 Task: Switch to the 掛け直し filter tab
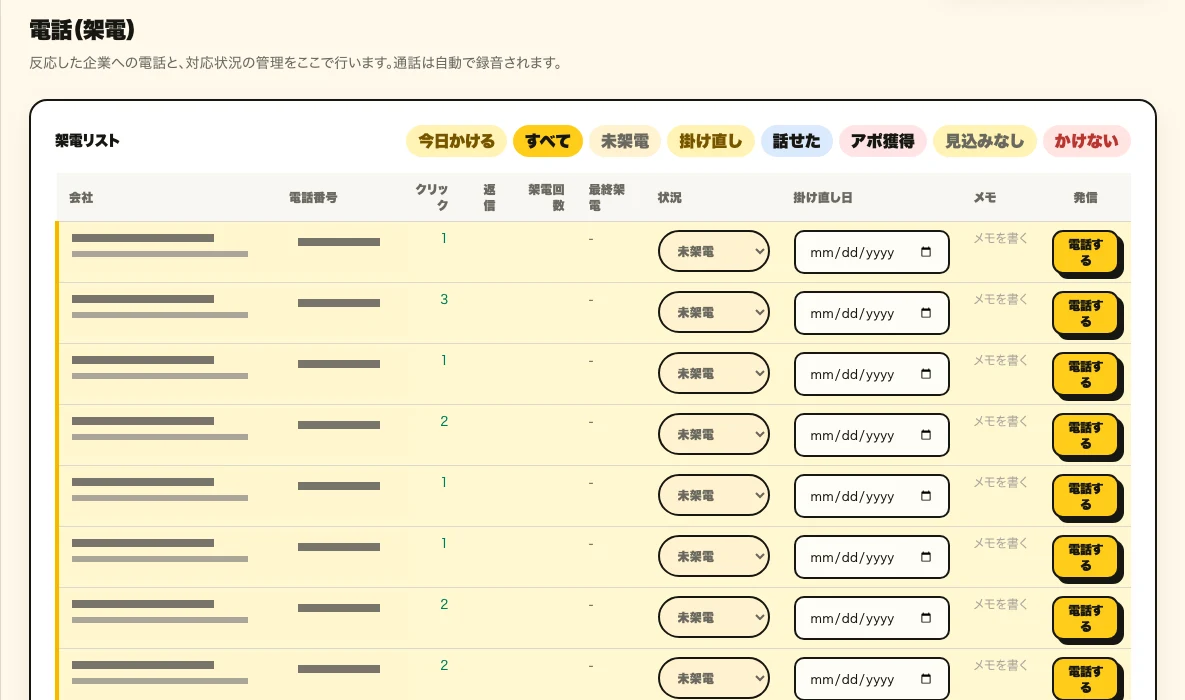(x=710, y=141)
